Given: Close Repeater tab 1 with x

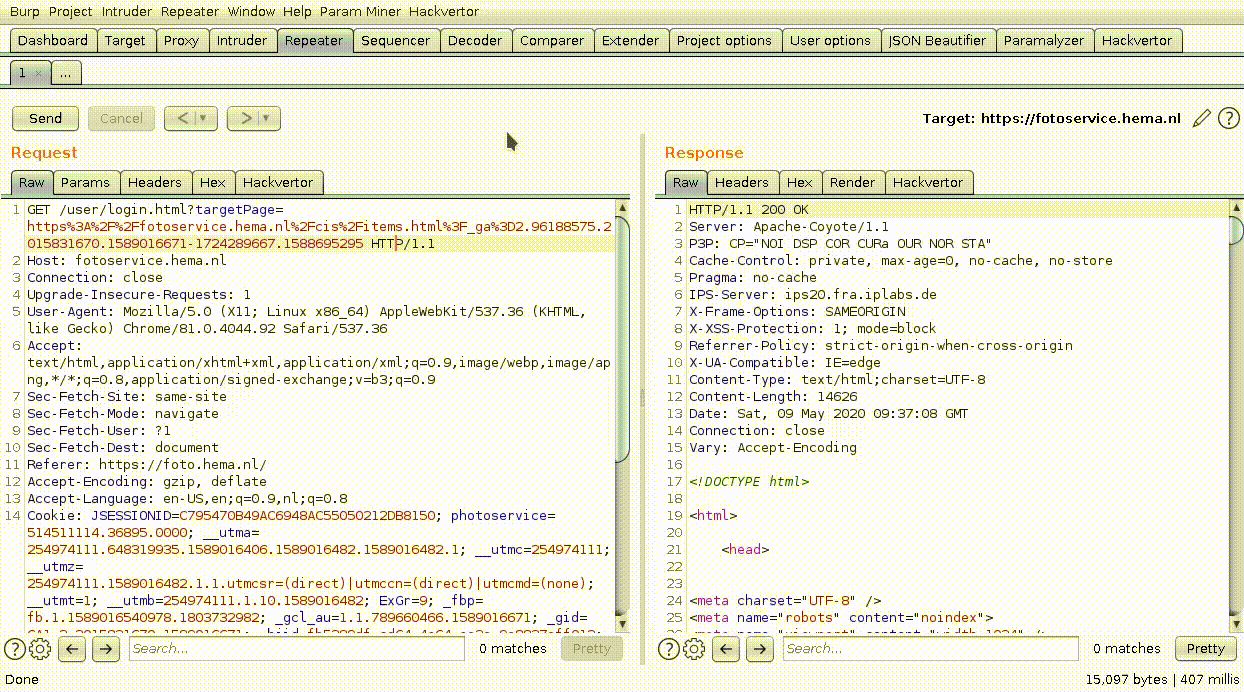Looking at the screenshot, I should point(38,73).
